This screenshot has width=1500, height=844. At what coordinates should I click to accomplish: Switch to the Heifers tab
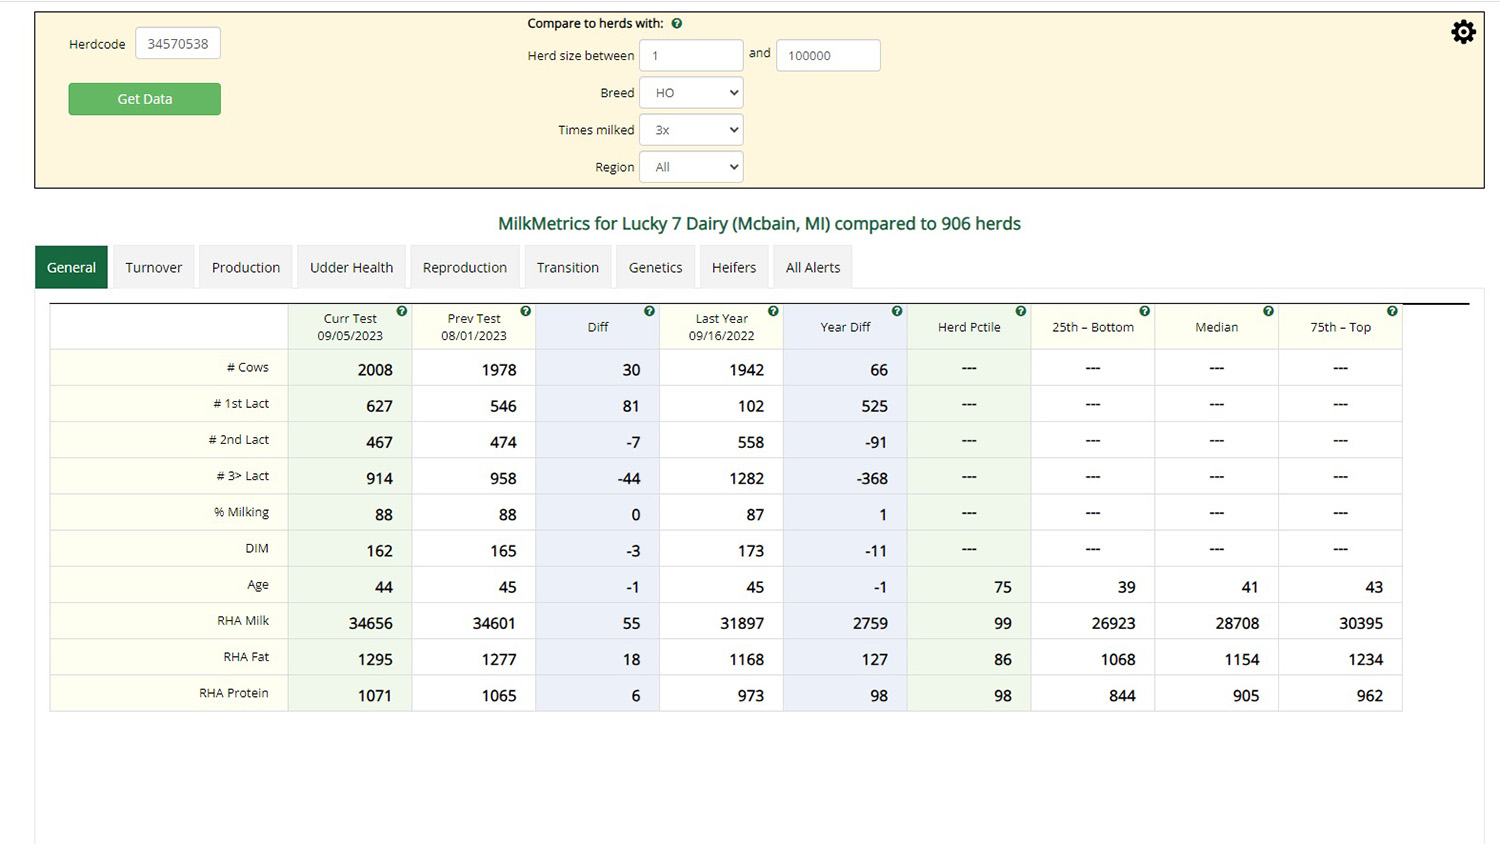pos(734,267)
